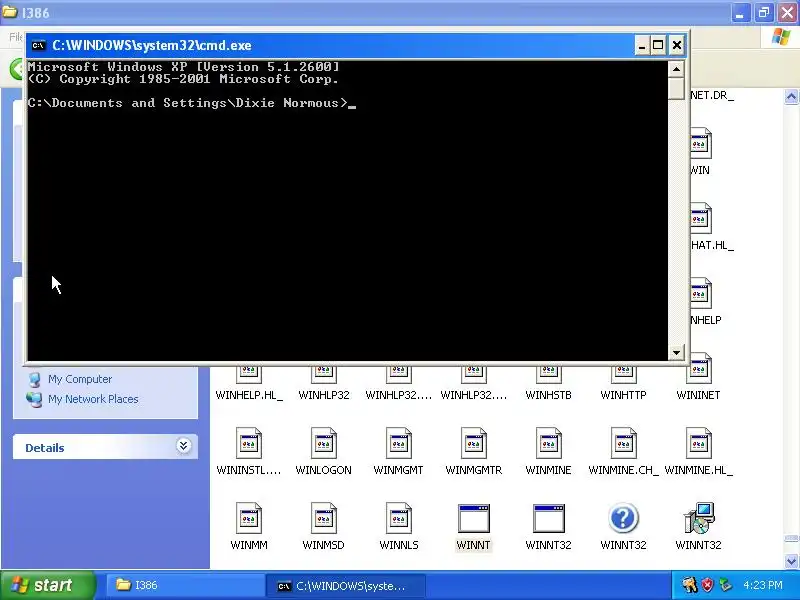The width and height of the screenshot is (800, 600).
Task: Select the WINHTTP file icon
Action: pyautogui.click(x=623, y=374)
